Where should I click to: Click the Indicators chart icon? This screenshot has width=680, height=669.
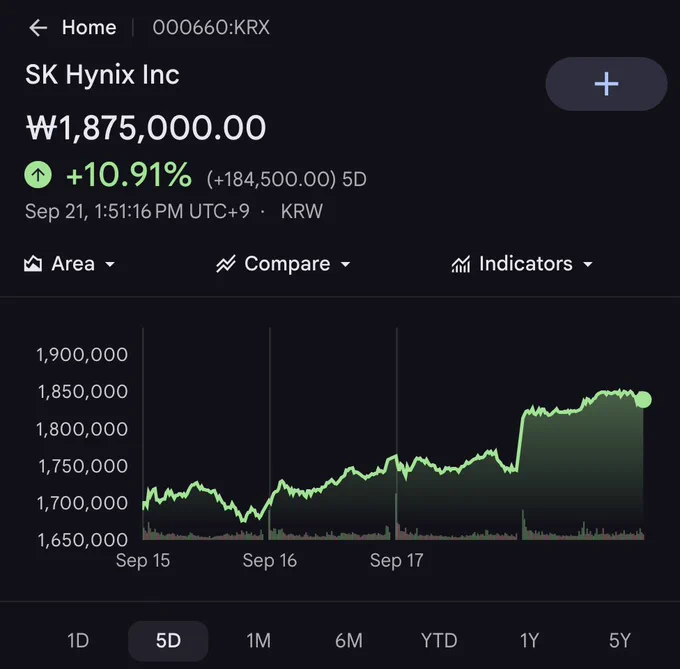(461, 264)
